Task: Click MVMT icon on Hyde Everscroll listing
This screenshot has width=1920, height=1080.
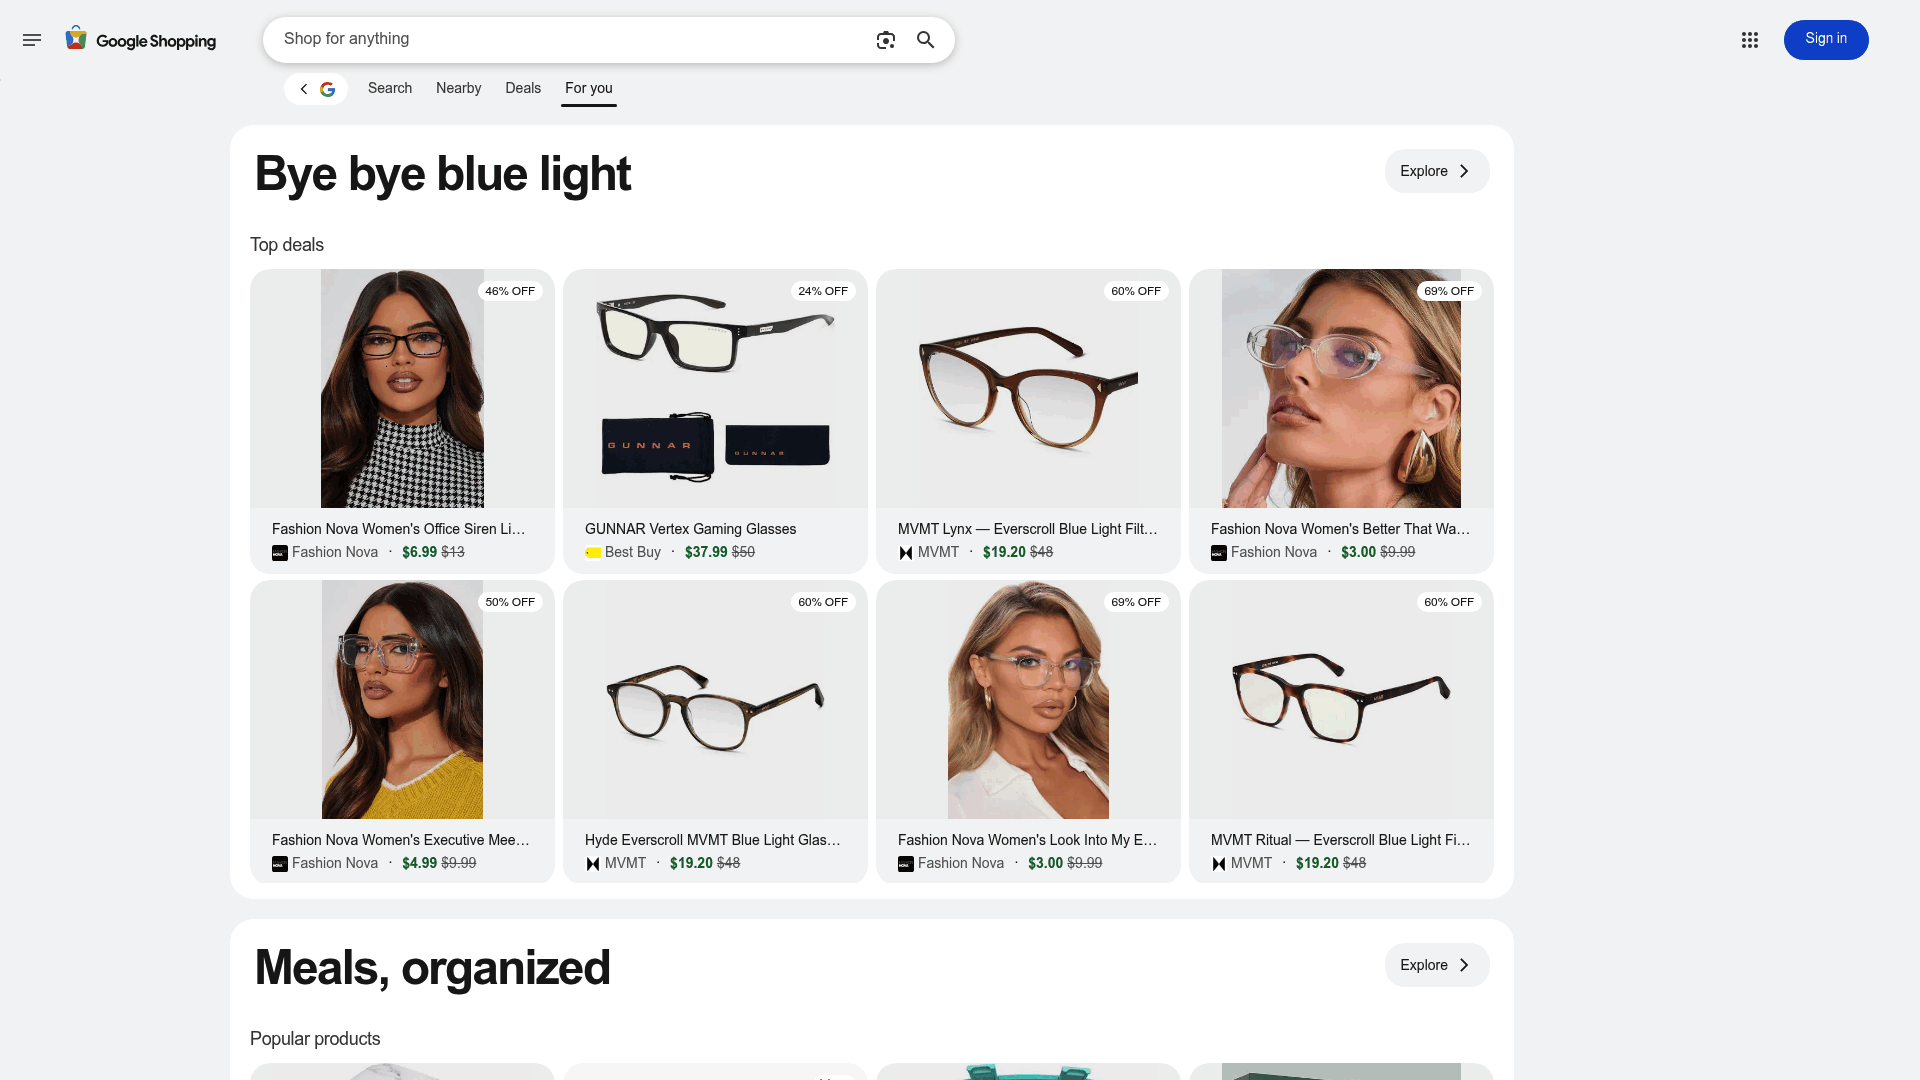Action: 593,864
